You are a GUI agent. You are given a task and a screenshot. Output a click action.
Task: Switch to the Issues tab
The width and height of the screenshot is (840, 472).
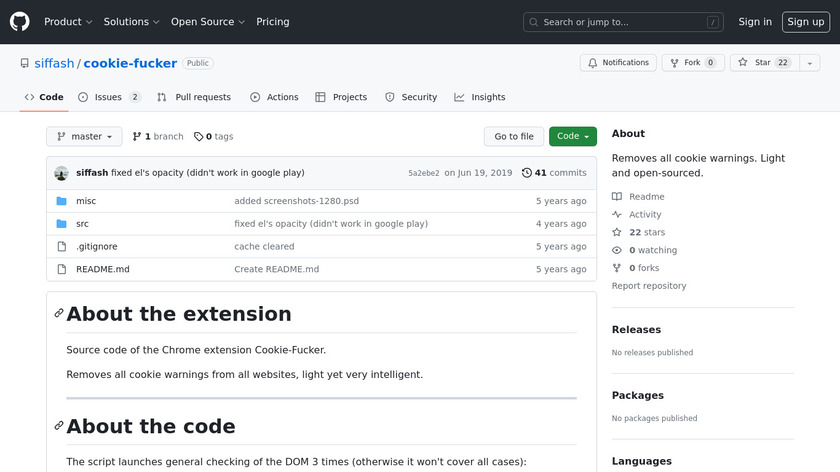pyautogui.click(x=108, y=97)
